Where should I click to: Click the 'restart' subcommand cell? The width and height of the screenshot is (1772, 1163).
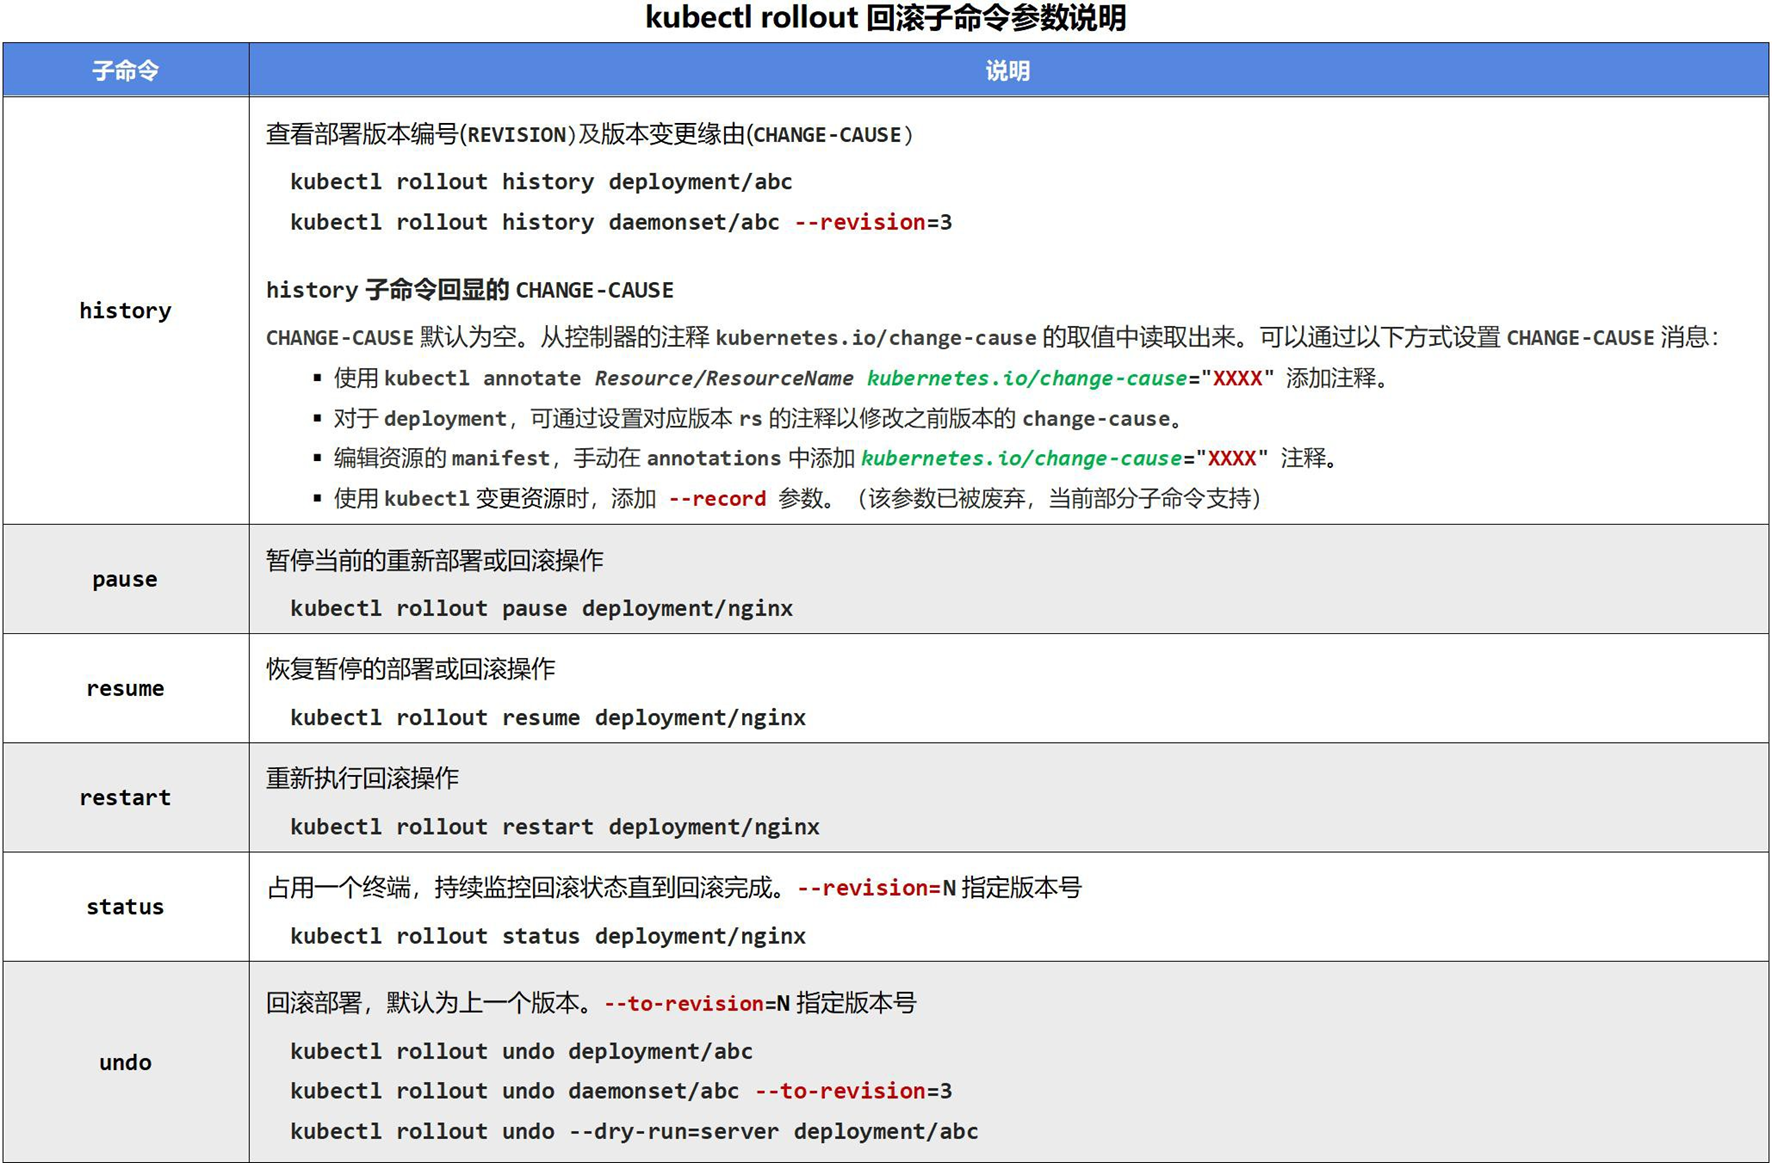coord(126,797)
